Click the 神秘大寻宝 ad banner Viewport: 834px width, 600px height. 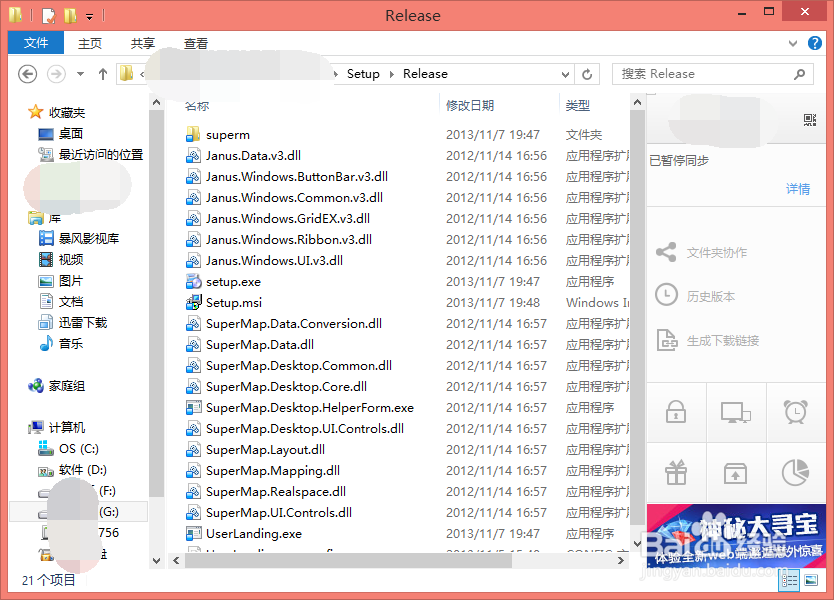(737, 536)
